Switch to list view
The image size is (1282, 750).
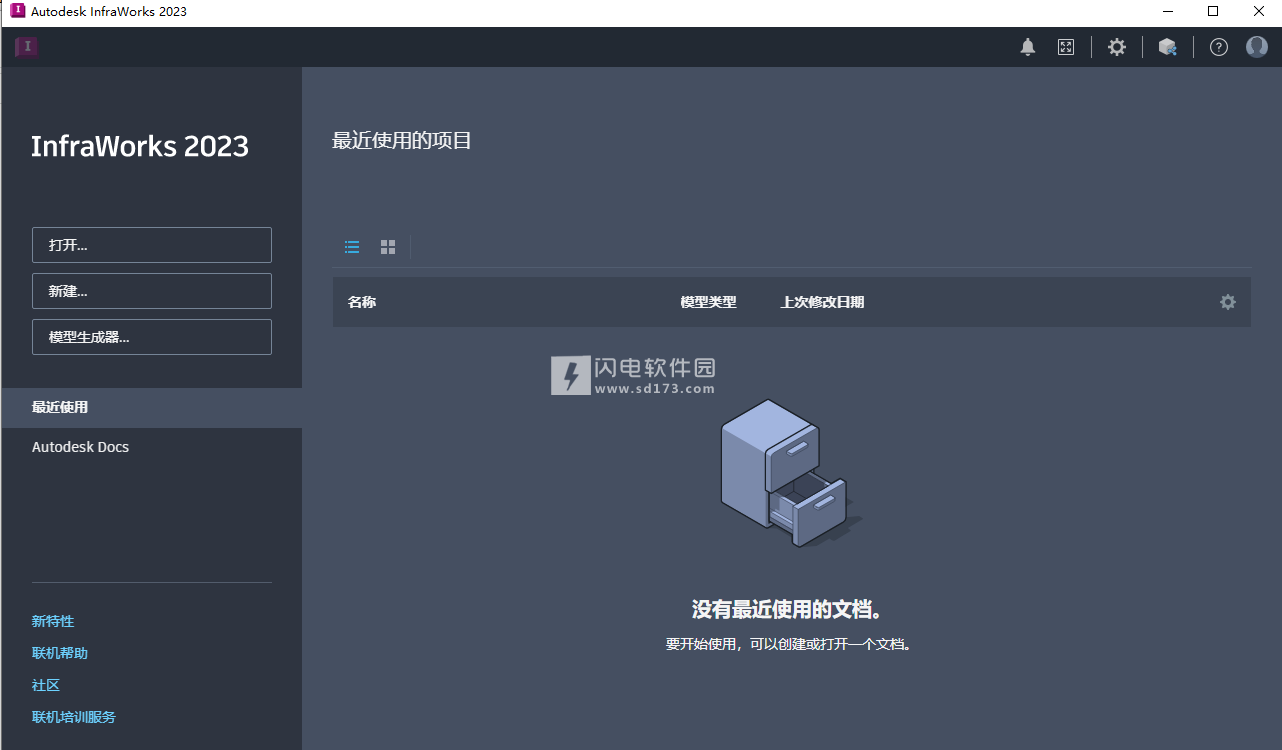pyautogui.click(x=352, y=247)
